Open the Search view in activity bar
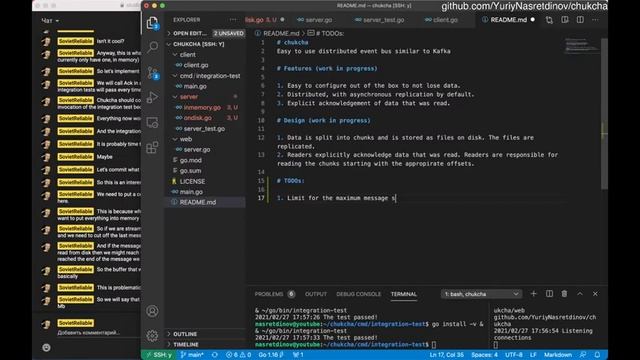Image resolution: width=640 pixels, height=360 pixels. tap(152, 47)
